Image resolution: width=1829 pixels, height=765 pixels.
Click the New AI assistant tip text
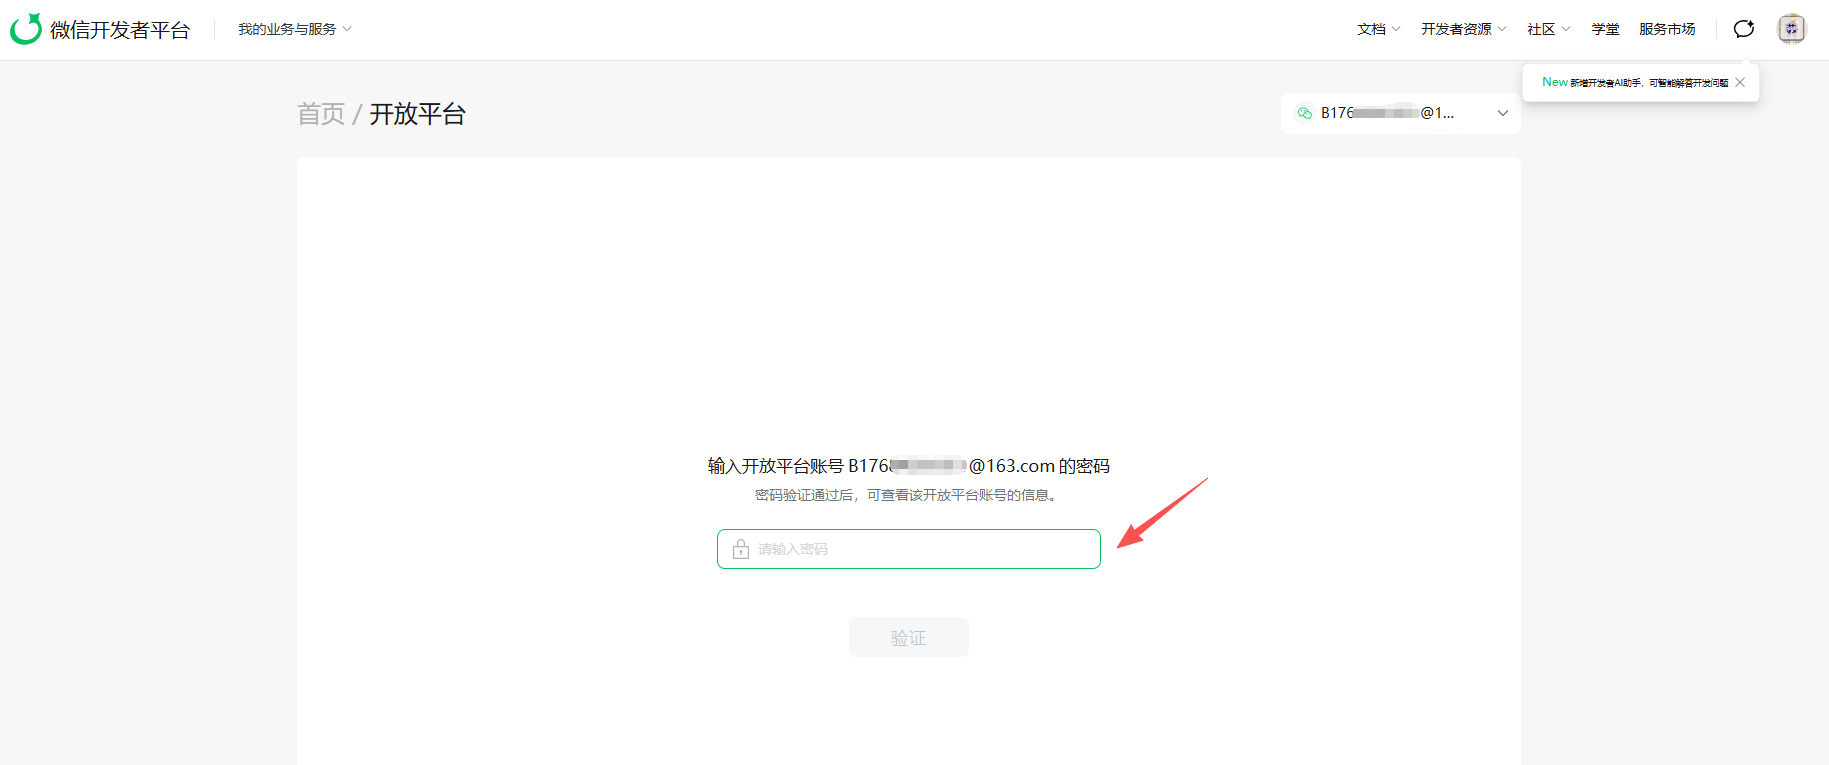(1635, 83)
